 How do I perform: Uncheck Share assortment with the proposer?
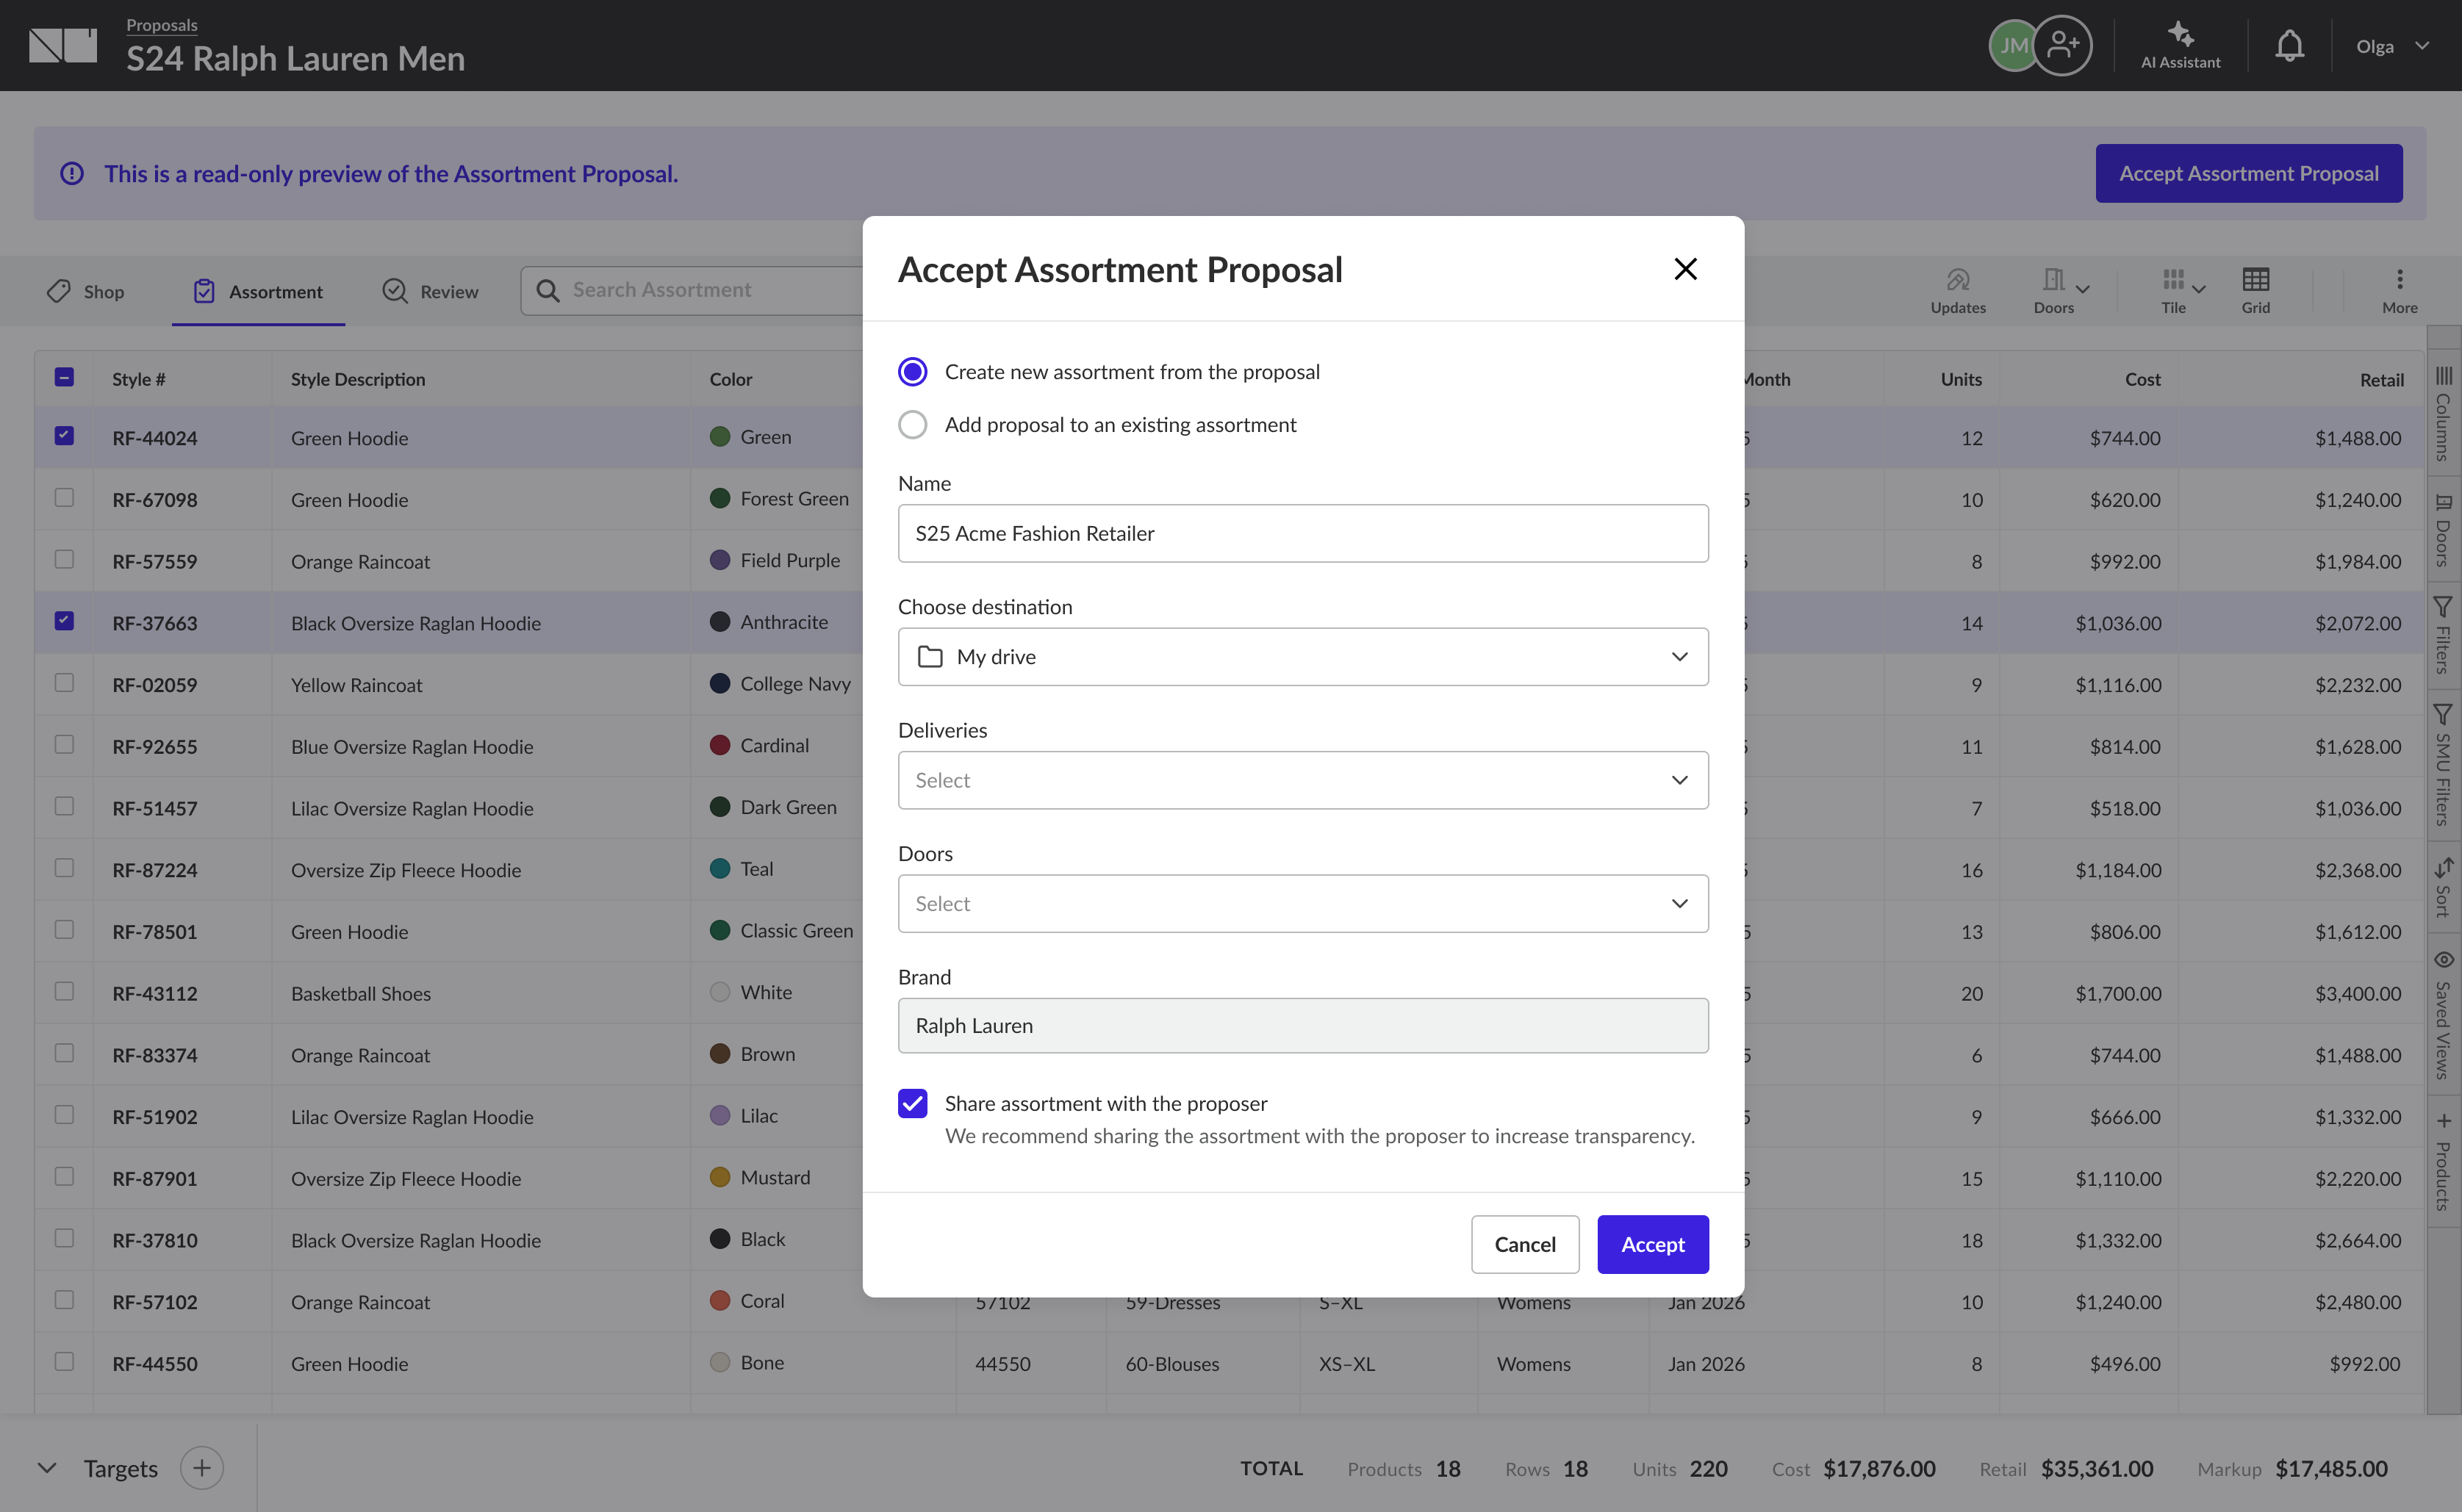912,1103
